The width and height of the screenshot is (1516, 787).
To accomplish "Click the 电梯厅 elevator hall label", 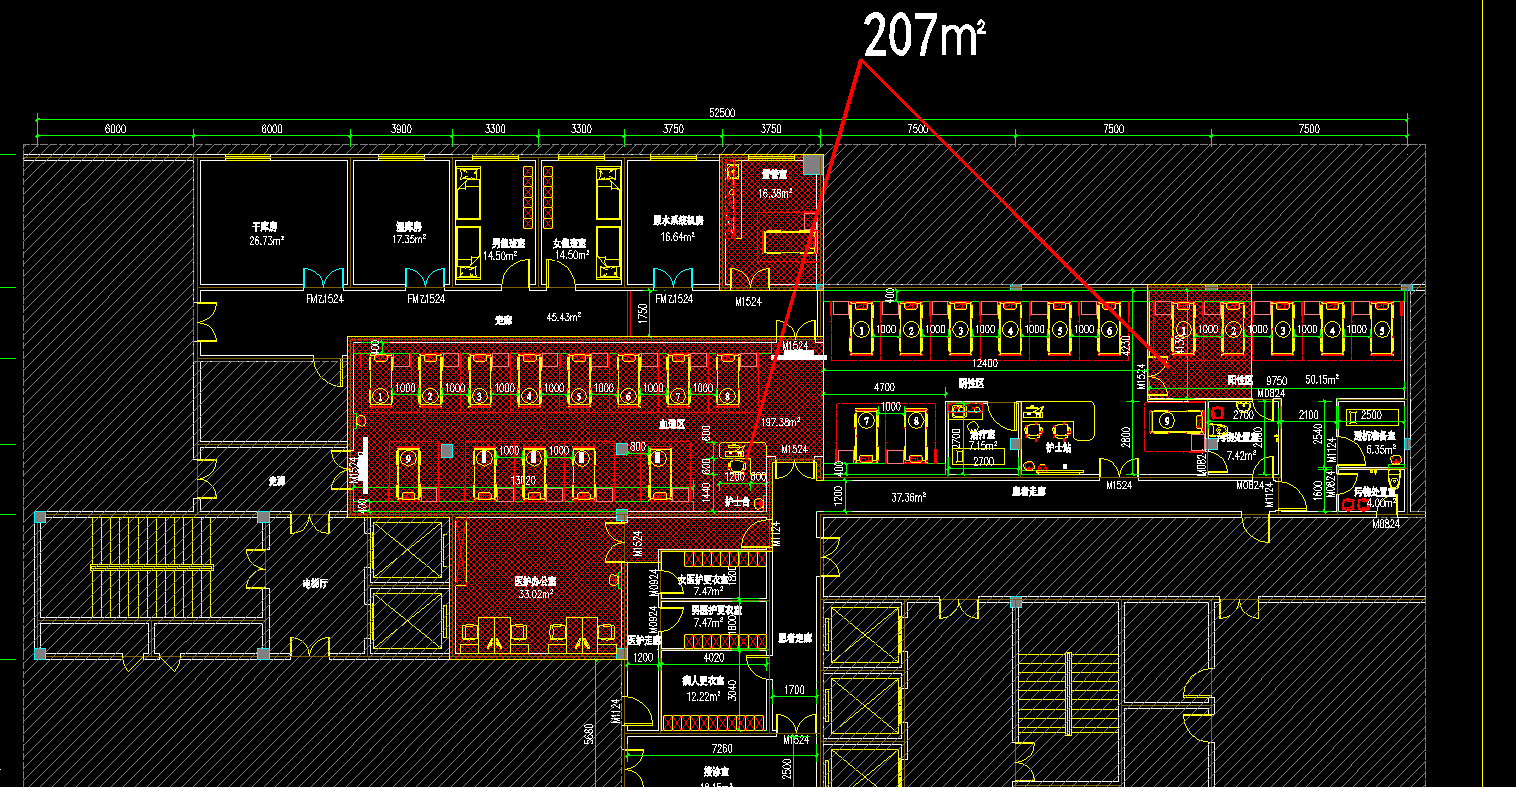I will point(316,582).
